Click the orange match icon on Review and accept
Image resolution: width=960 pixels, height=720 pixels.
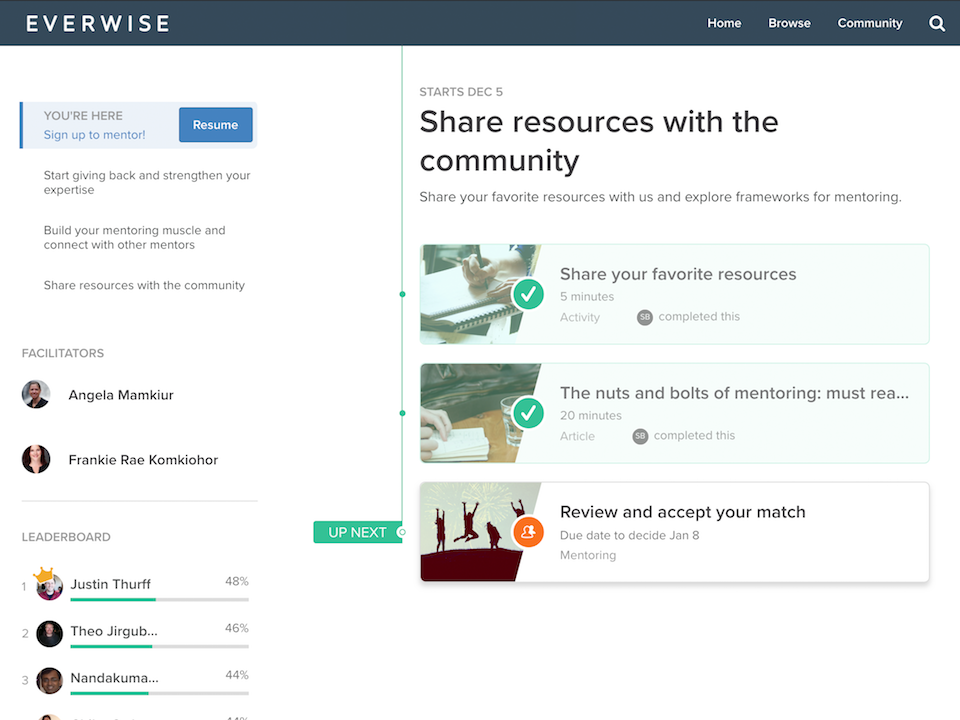(x=528, y=532)
